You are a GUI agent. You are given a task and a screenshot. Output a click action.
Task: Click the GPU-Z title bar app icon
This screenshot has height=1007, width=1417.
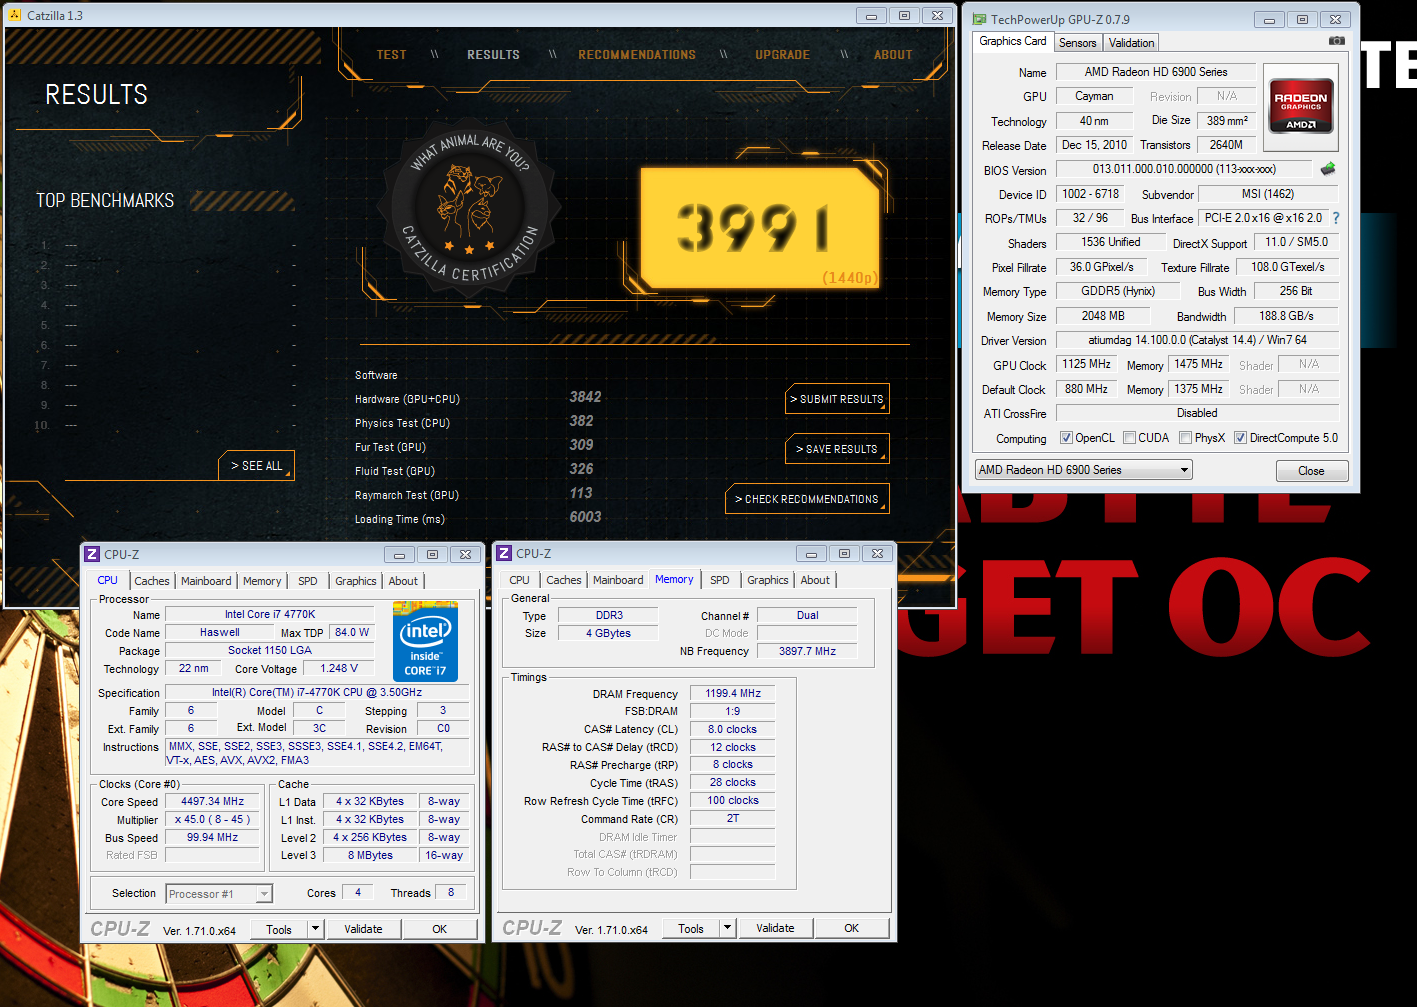pyautogui.click(x=977, y=19)
